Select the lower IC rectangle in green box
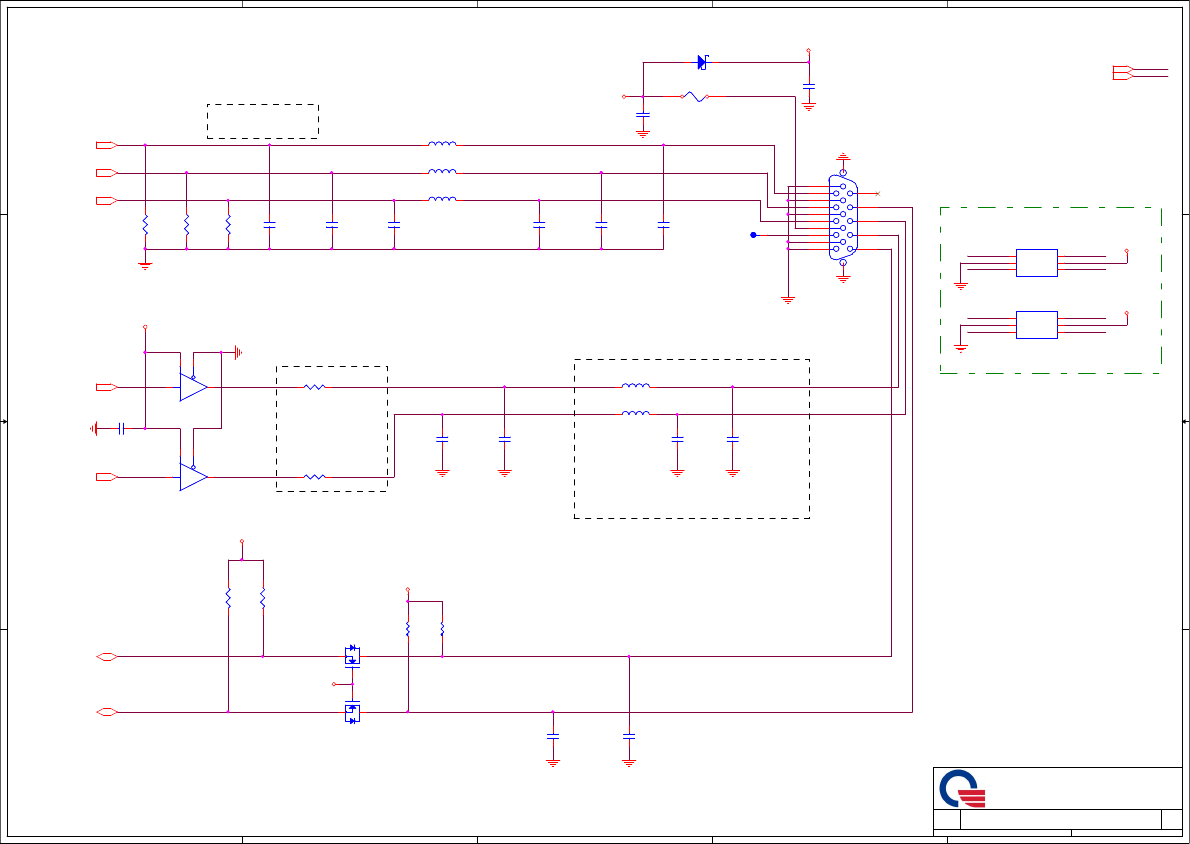 (x=1037, y=325)
